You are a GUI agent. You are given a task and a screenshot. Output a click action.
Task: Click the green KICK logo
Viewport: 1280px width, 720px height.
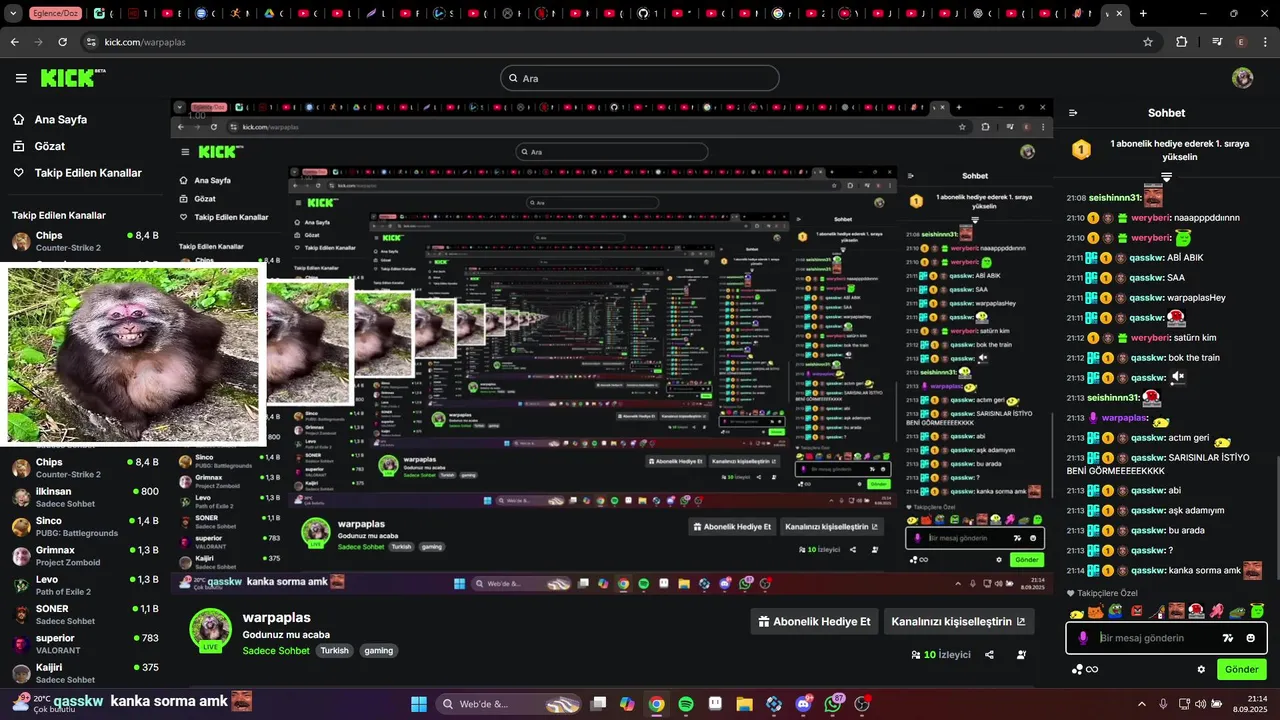[73, 78]
